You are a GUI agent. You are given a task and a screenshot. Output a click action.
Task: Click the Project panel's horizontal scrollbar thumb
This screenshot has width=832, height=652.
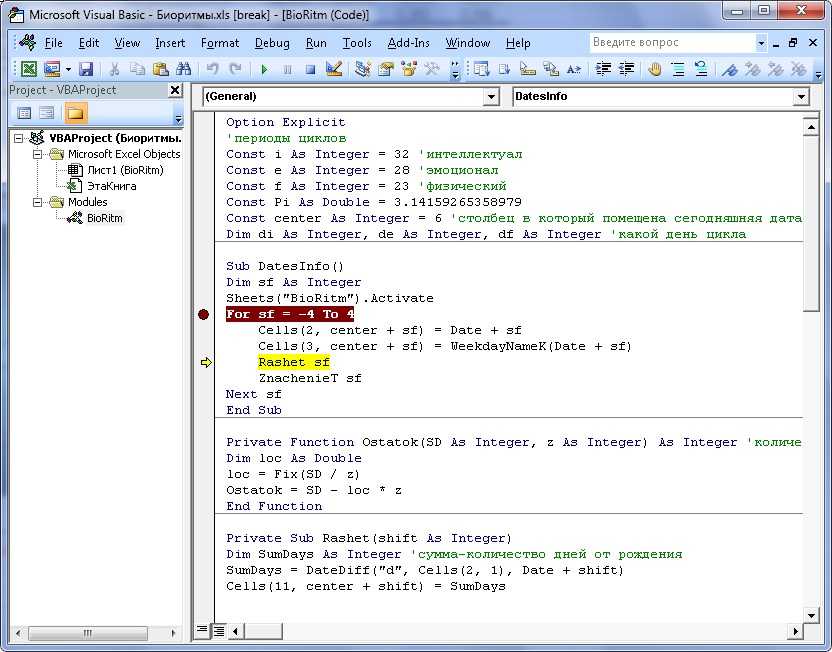click(x=88, y=632)
